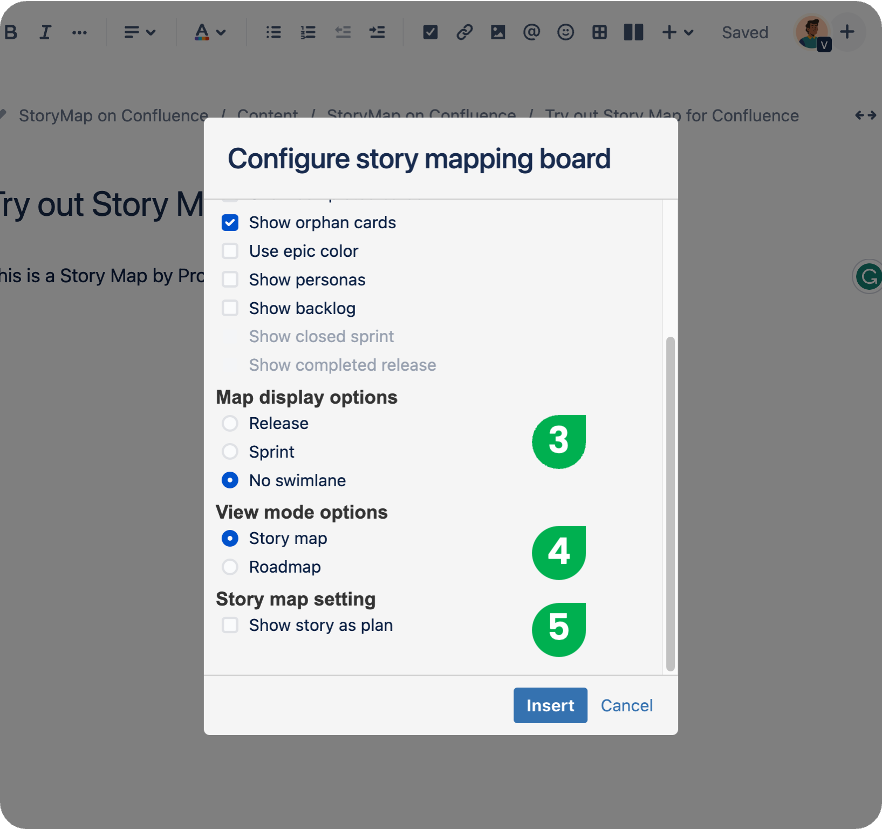The height and width of the screenshot is (830, 882).
Task: Open the text alignment dropdown
Action: coord(140,32)
